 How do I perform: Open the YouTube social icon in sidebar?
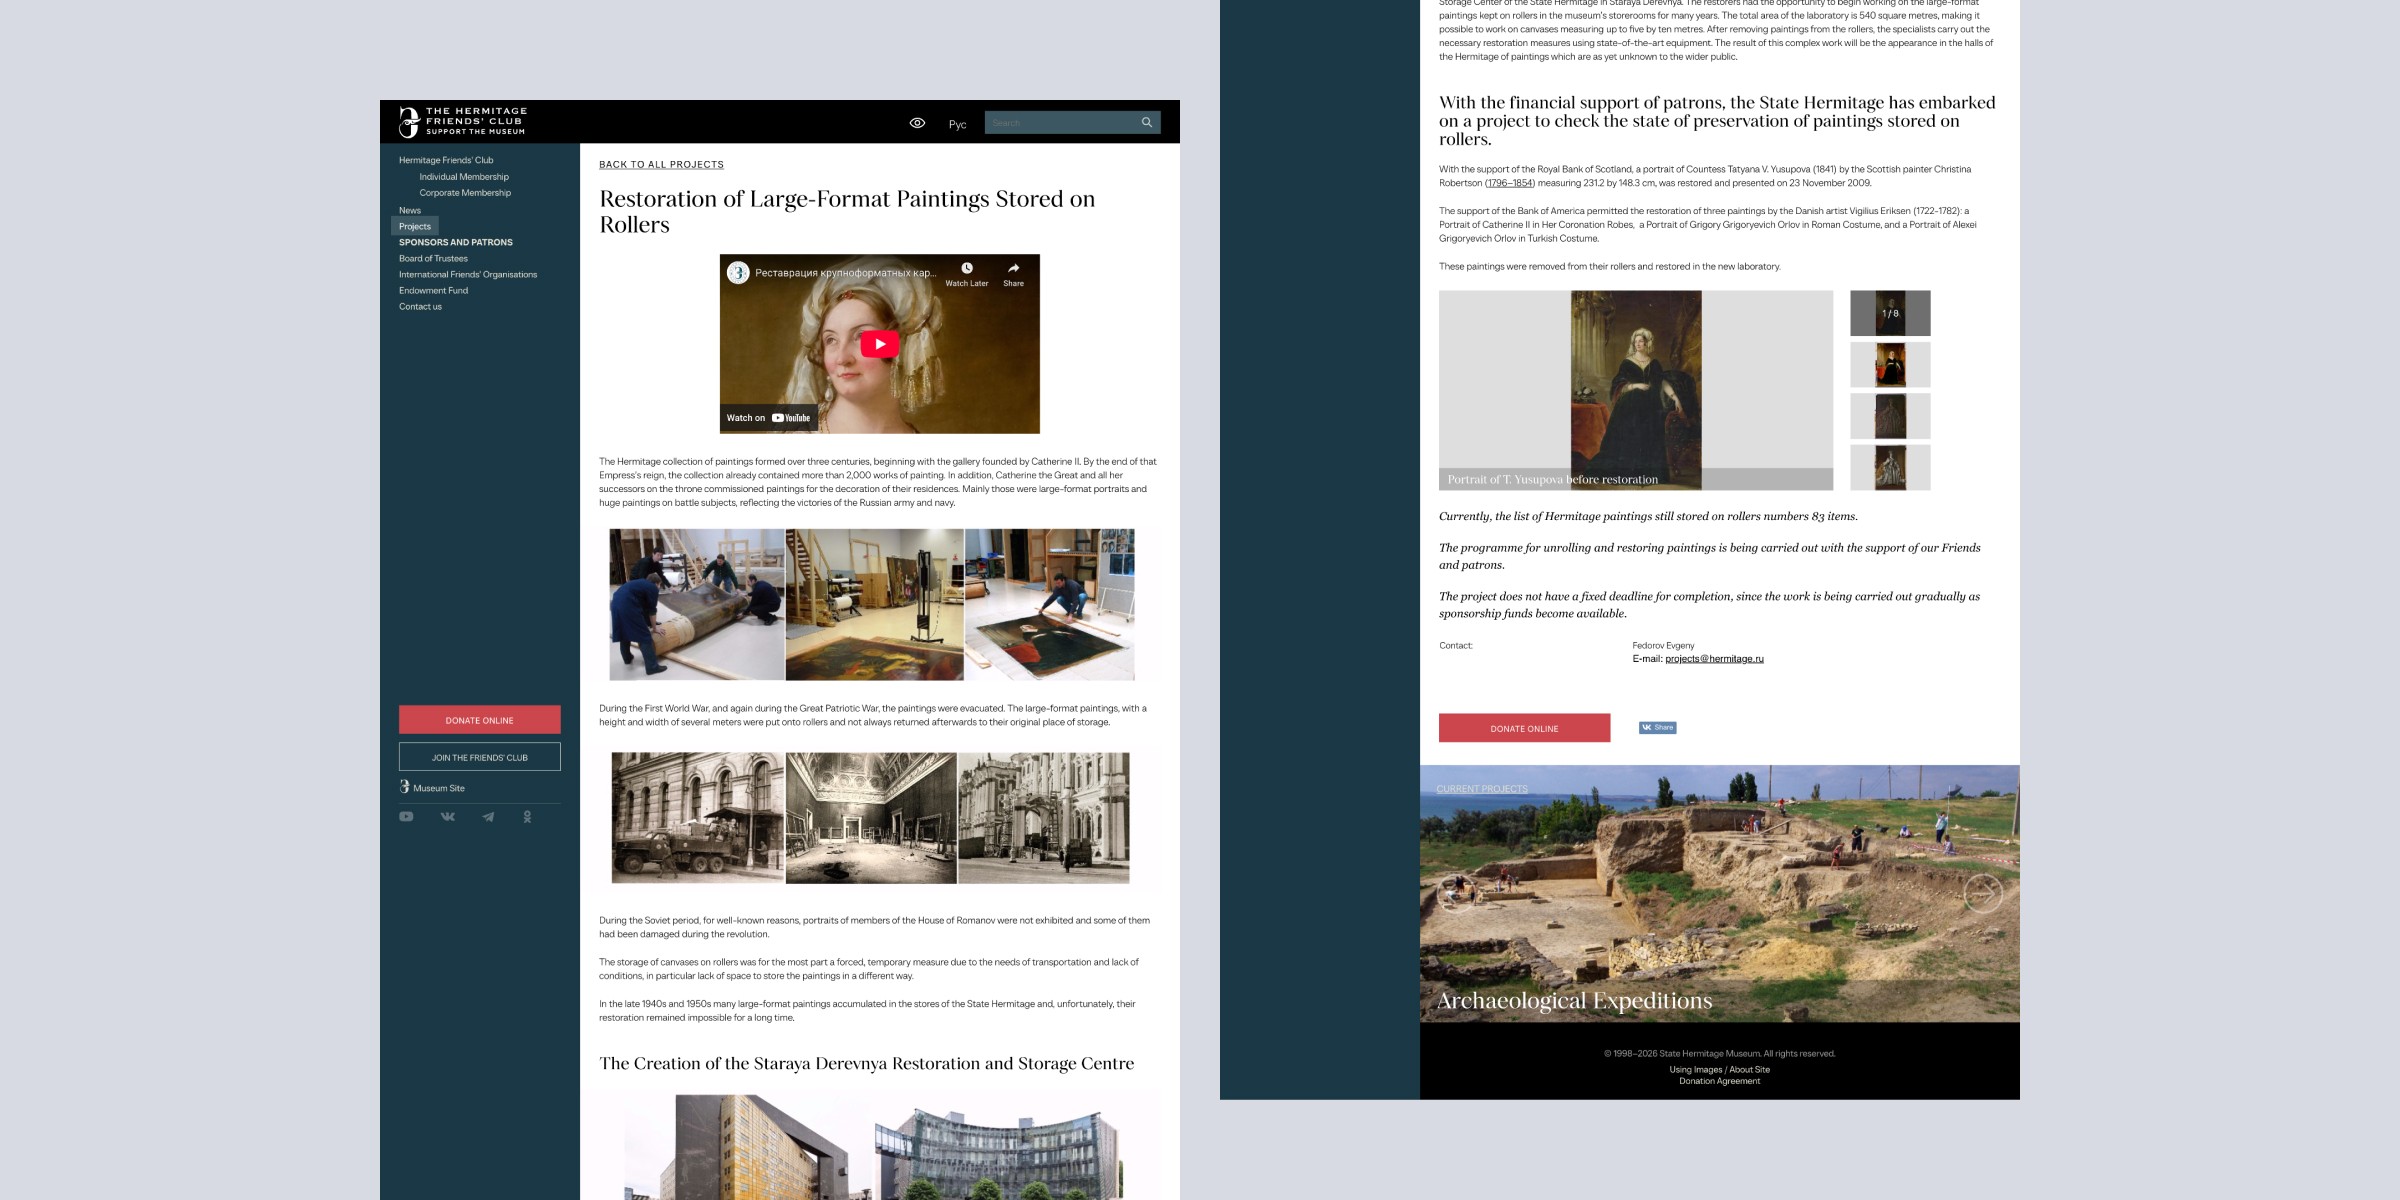(406, 817)
